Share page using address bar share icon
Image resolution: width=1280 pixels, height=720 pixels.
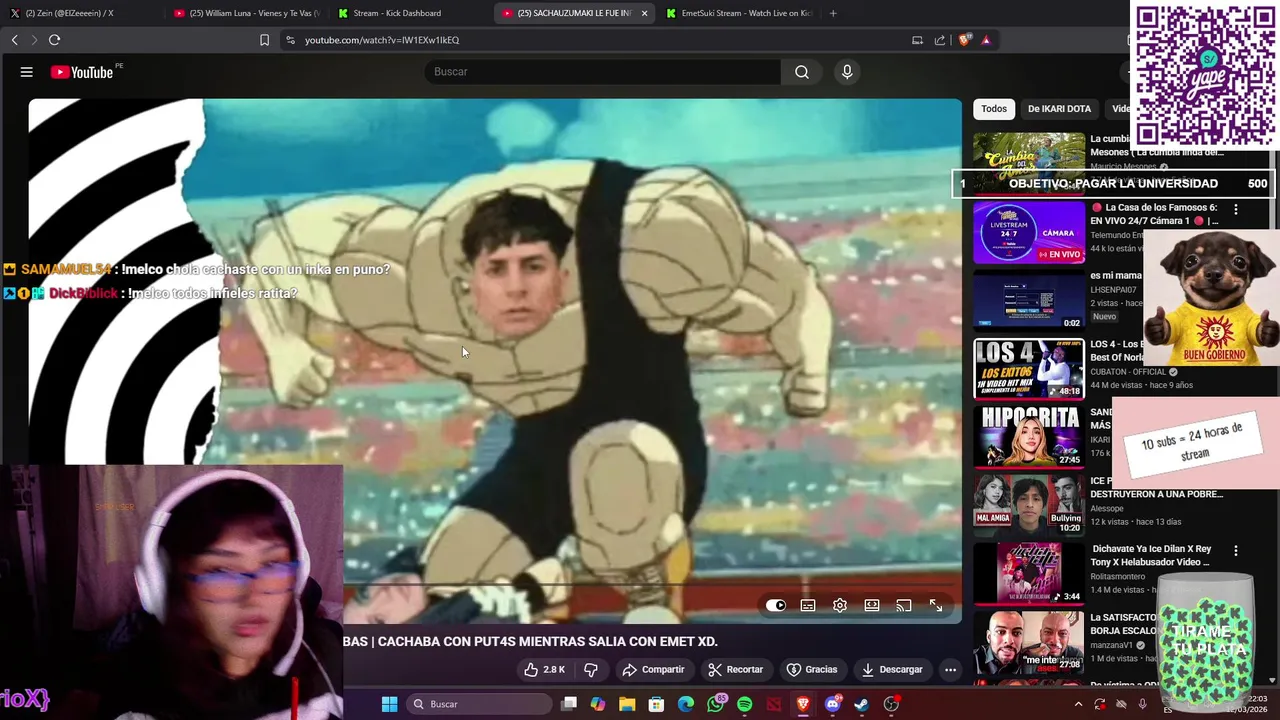[940, 40]
